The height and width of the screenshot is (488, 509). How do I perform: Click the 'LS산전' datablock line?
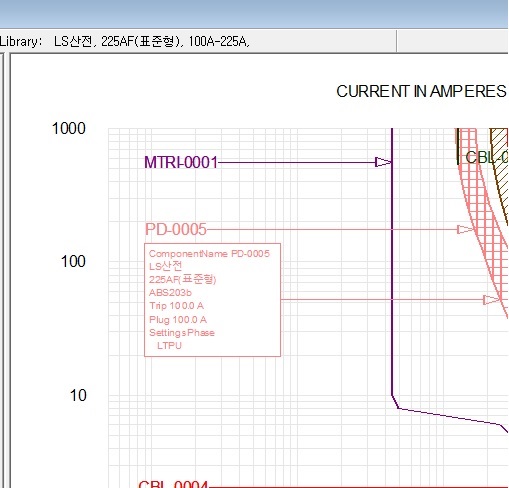pos(166,266)
